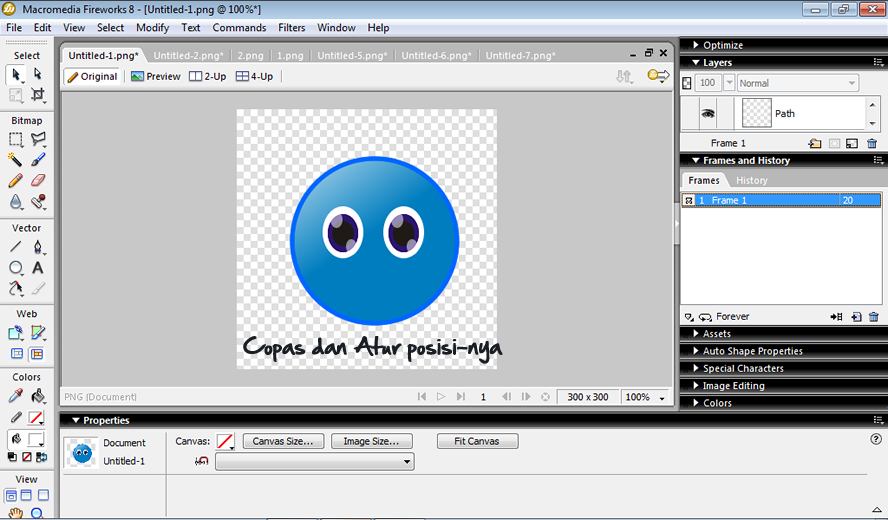Click the Fit Canvas button
The width and height of the screenshot is (888, 520).
[477, 441]
